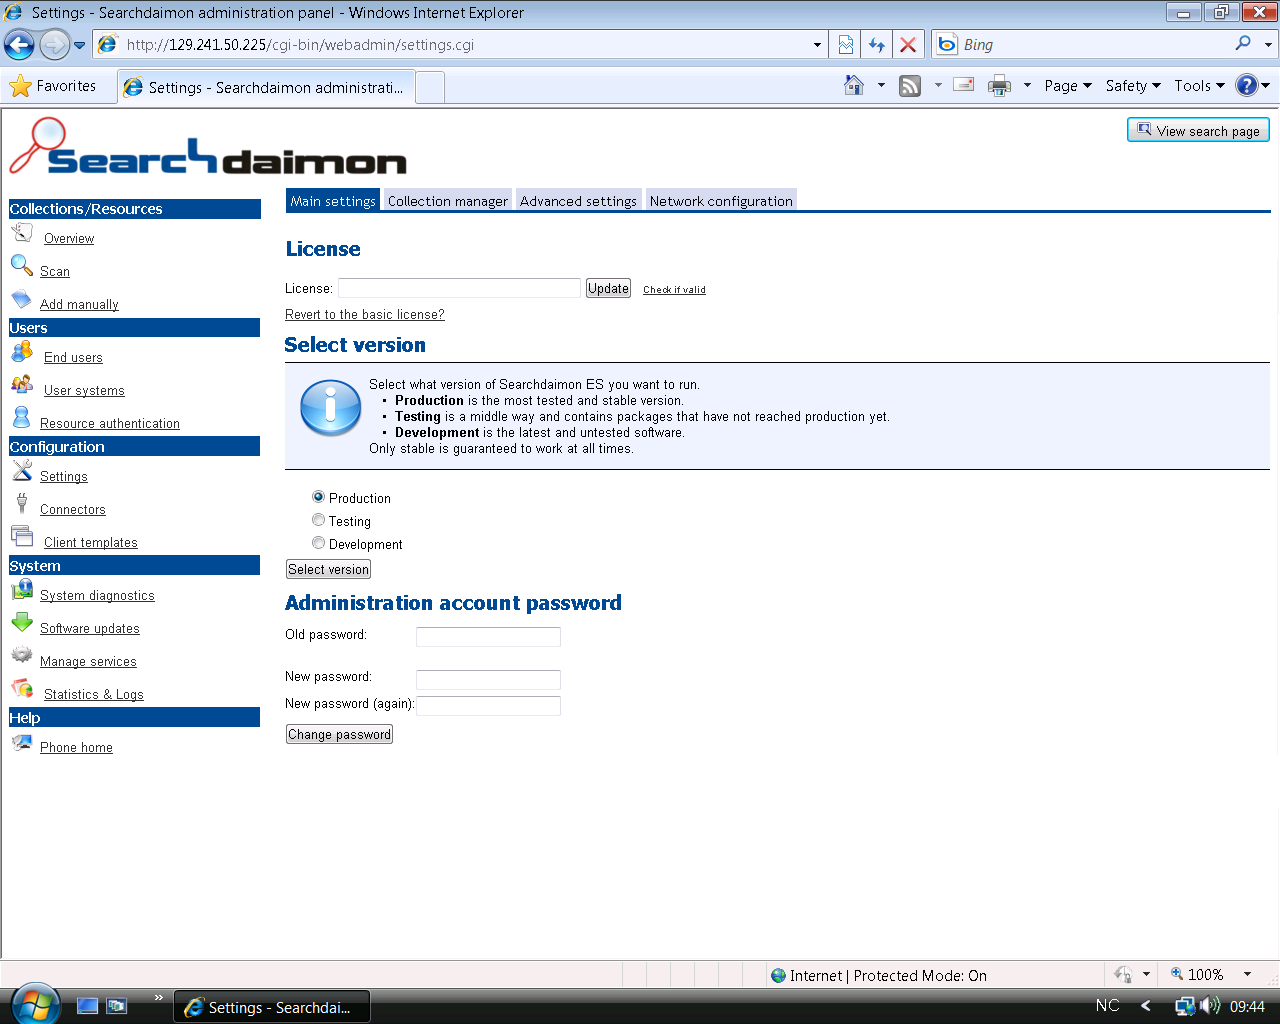Click the Windows Start orb
The width and height of the screenshot is (1280, 1024).
pyautogui.click(x=35, y=1004)
